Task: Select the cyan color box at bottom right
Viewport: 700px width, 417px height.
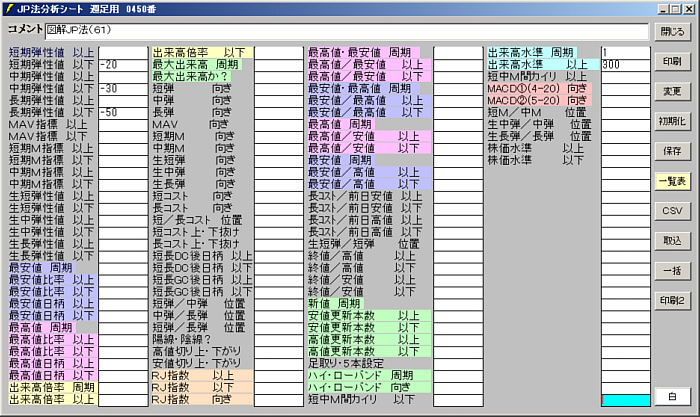Action: point(624,400)
